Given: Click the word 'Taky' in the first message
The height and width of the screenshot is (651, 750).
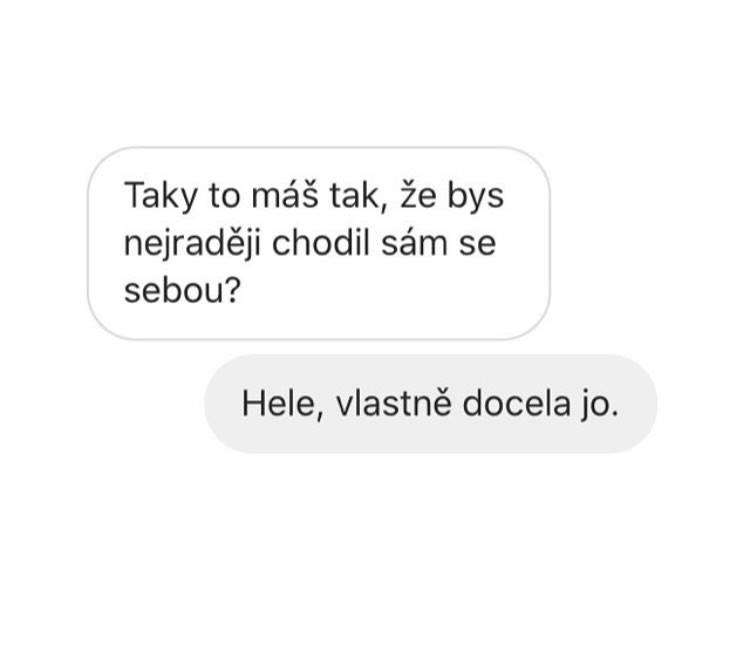Looking at the screenshot, I should pos(161,197).
